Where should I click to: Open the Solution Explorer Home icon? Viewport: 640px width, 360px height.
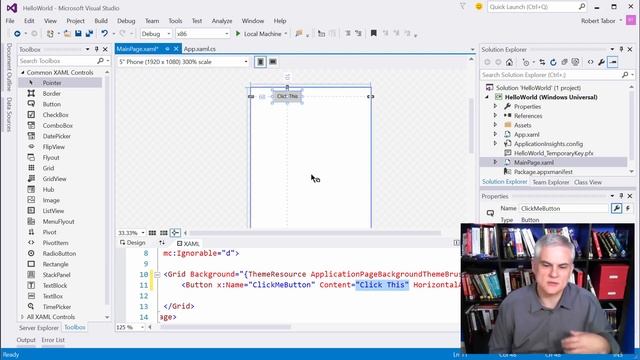click(509, 62)
